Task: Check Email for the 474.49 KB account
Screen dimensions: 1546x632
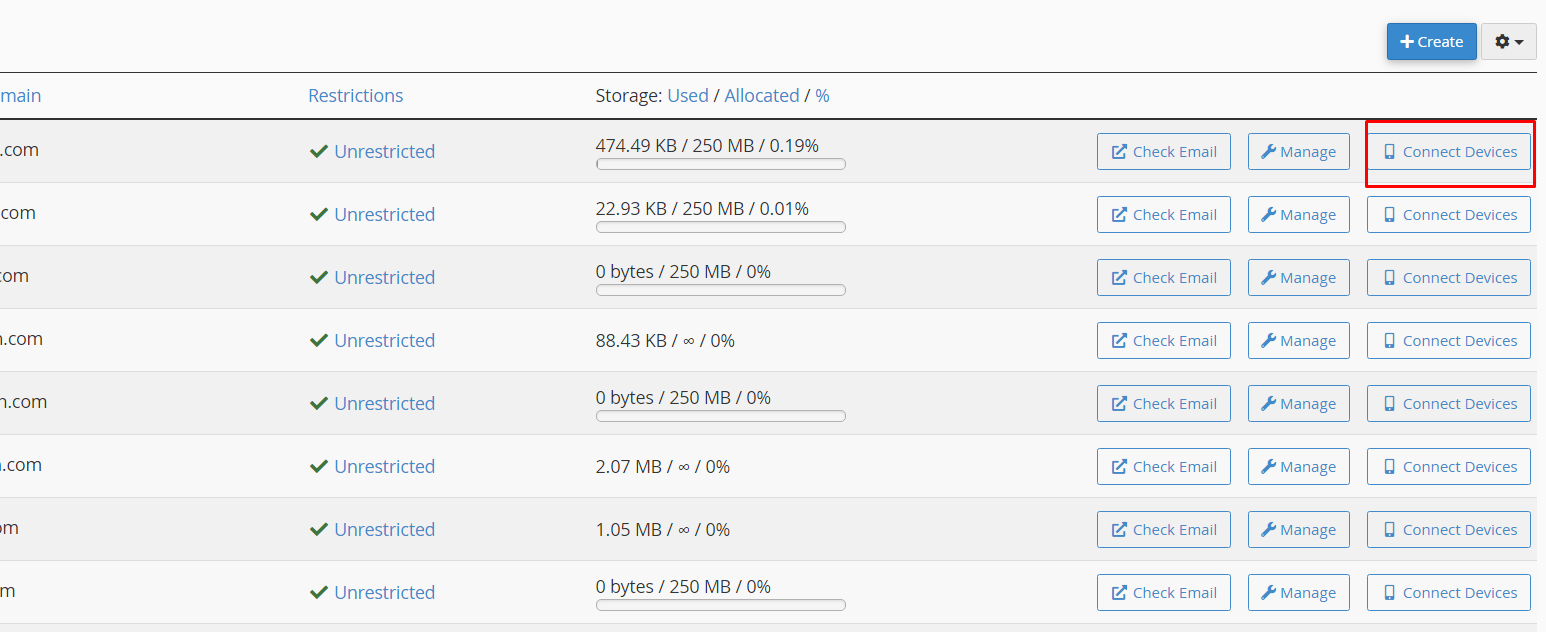Action: click(1163, 152)
